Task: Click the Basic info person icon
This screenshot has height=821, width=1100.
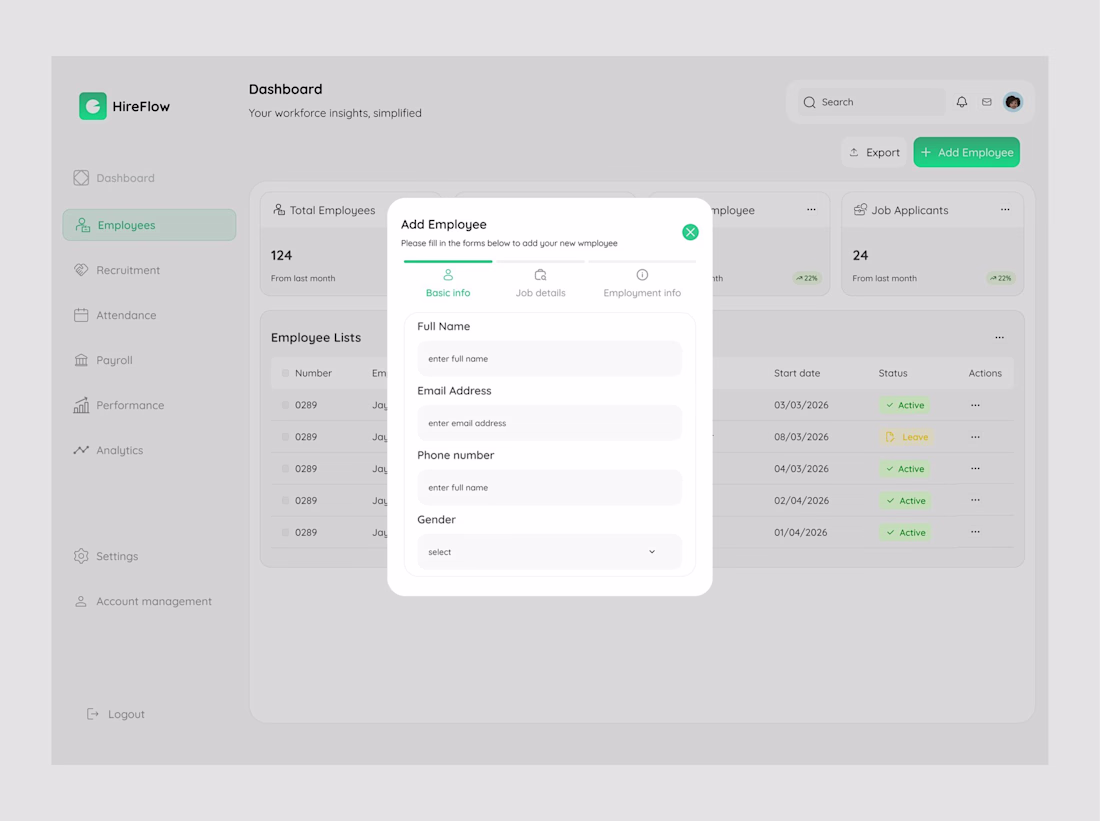Action: point(448,275)
